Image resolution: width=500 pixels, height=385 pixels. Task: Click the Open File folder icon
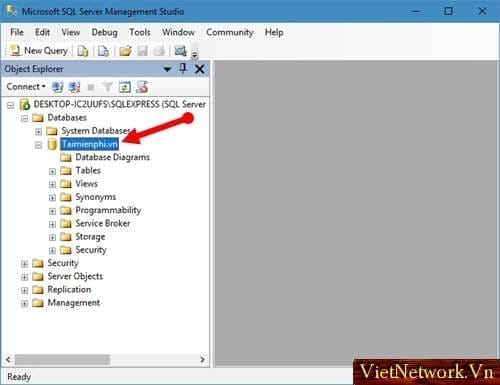125,51
